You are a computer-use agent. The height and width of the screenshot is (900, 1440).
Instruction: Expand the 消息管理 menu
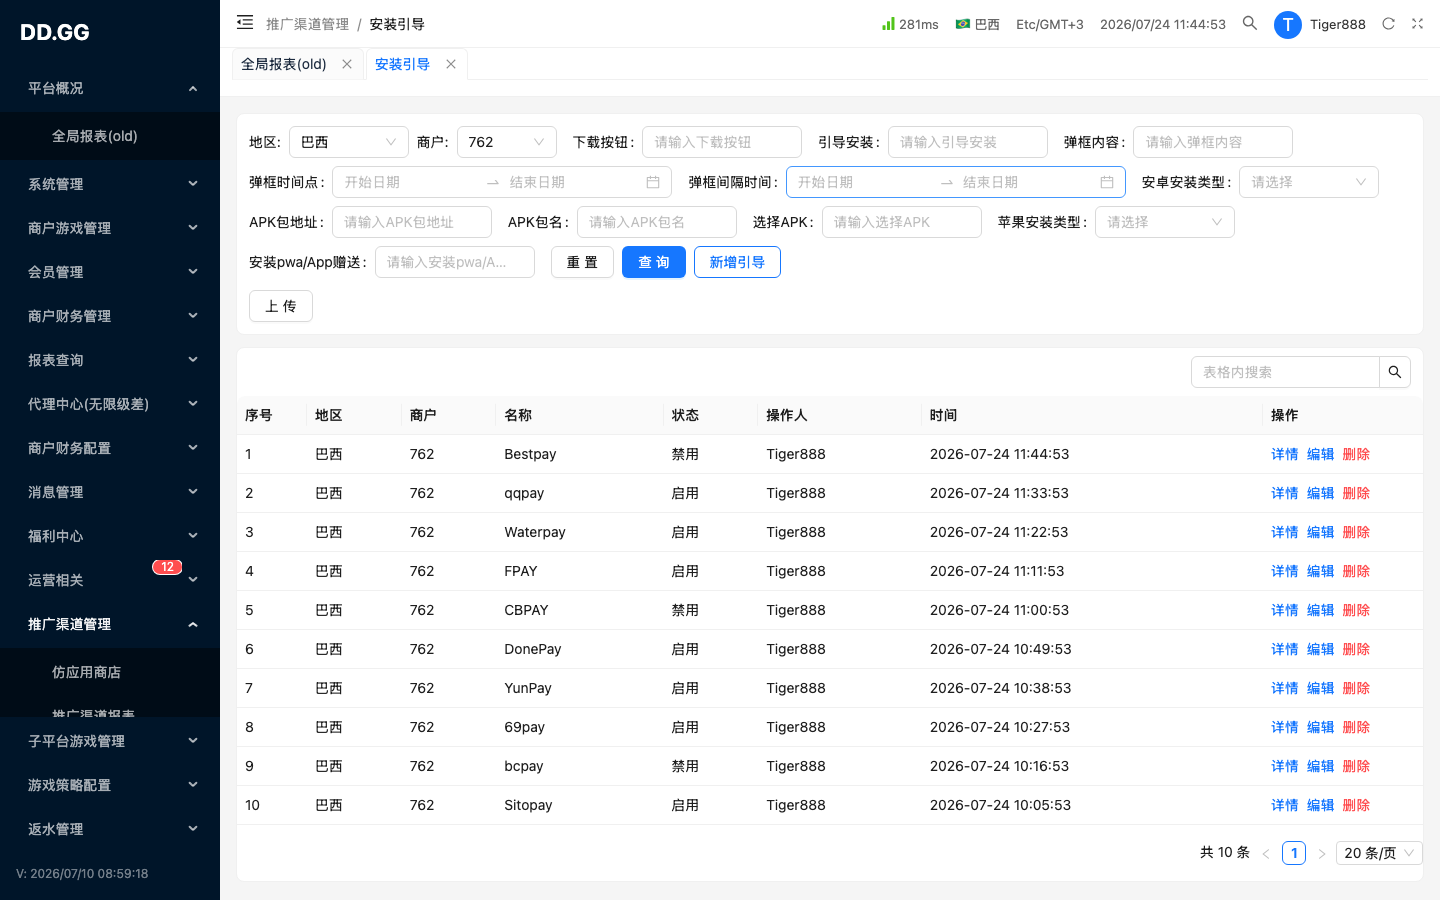pyautogui.click(x=110, y=492)
